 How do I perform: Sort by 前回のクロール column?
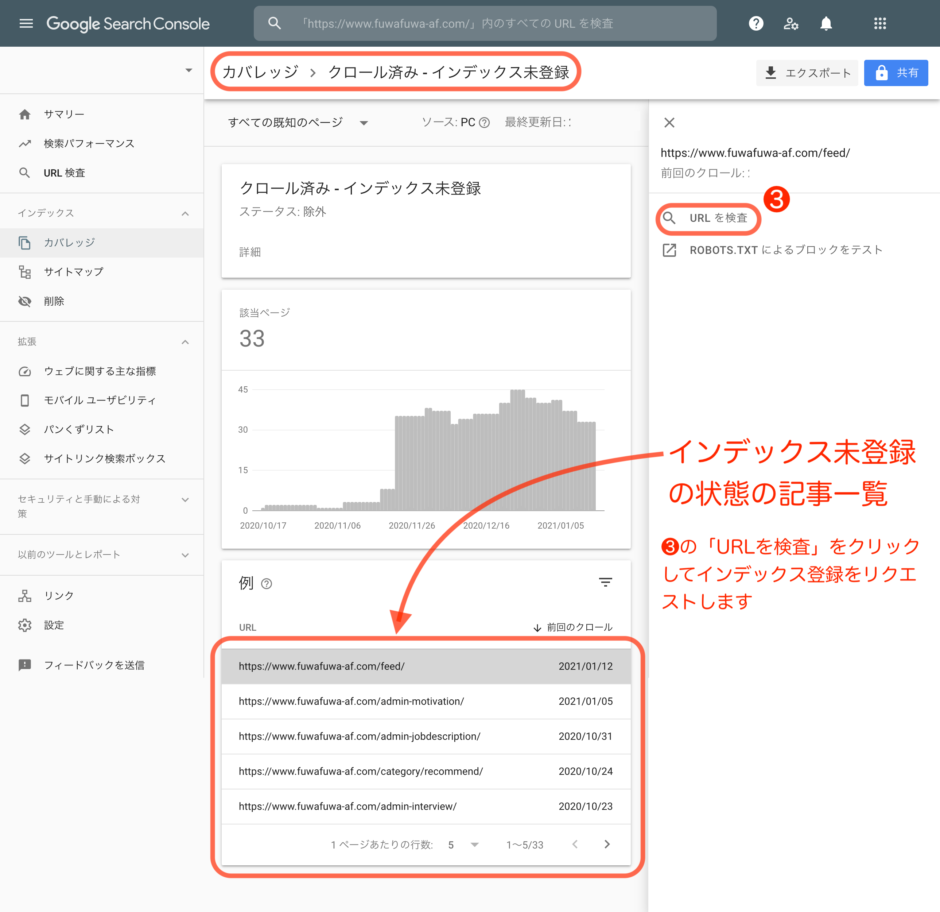tap(573, 627)
